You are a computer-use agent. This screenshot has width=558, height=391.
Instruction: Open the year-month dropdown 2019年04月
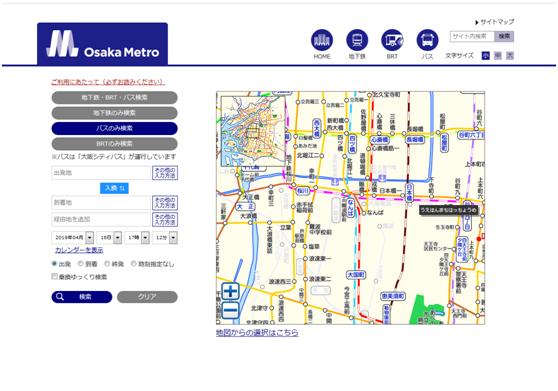[x=73, y=237]
